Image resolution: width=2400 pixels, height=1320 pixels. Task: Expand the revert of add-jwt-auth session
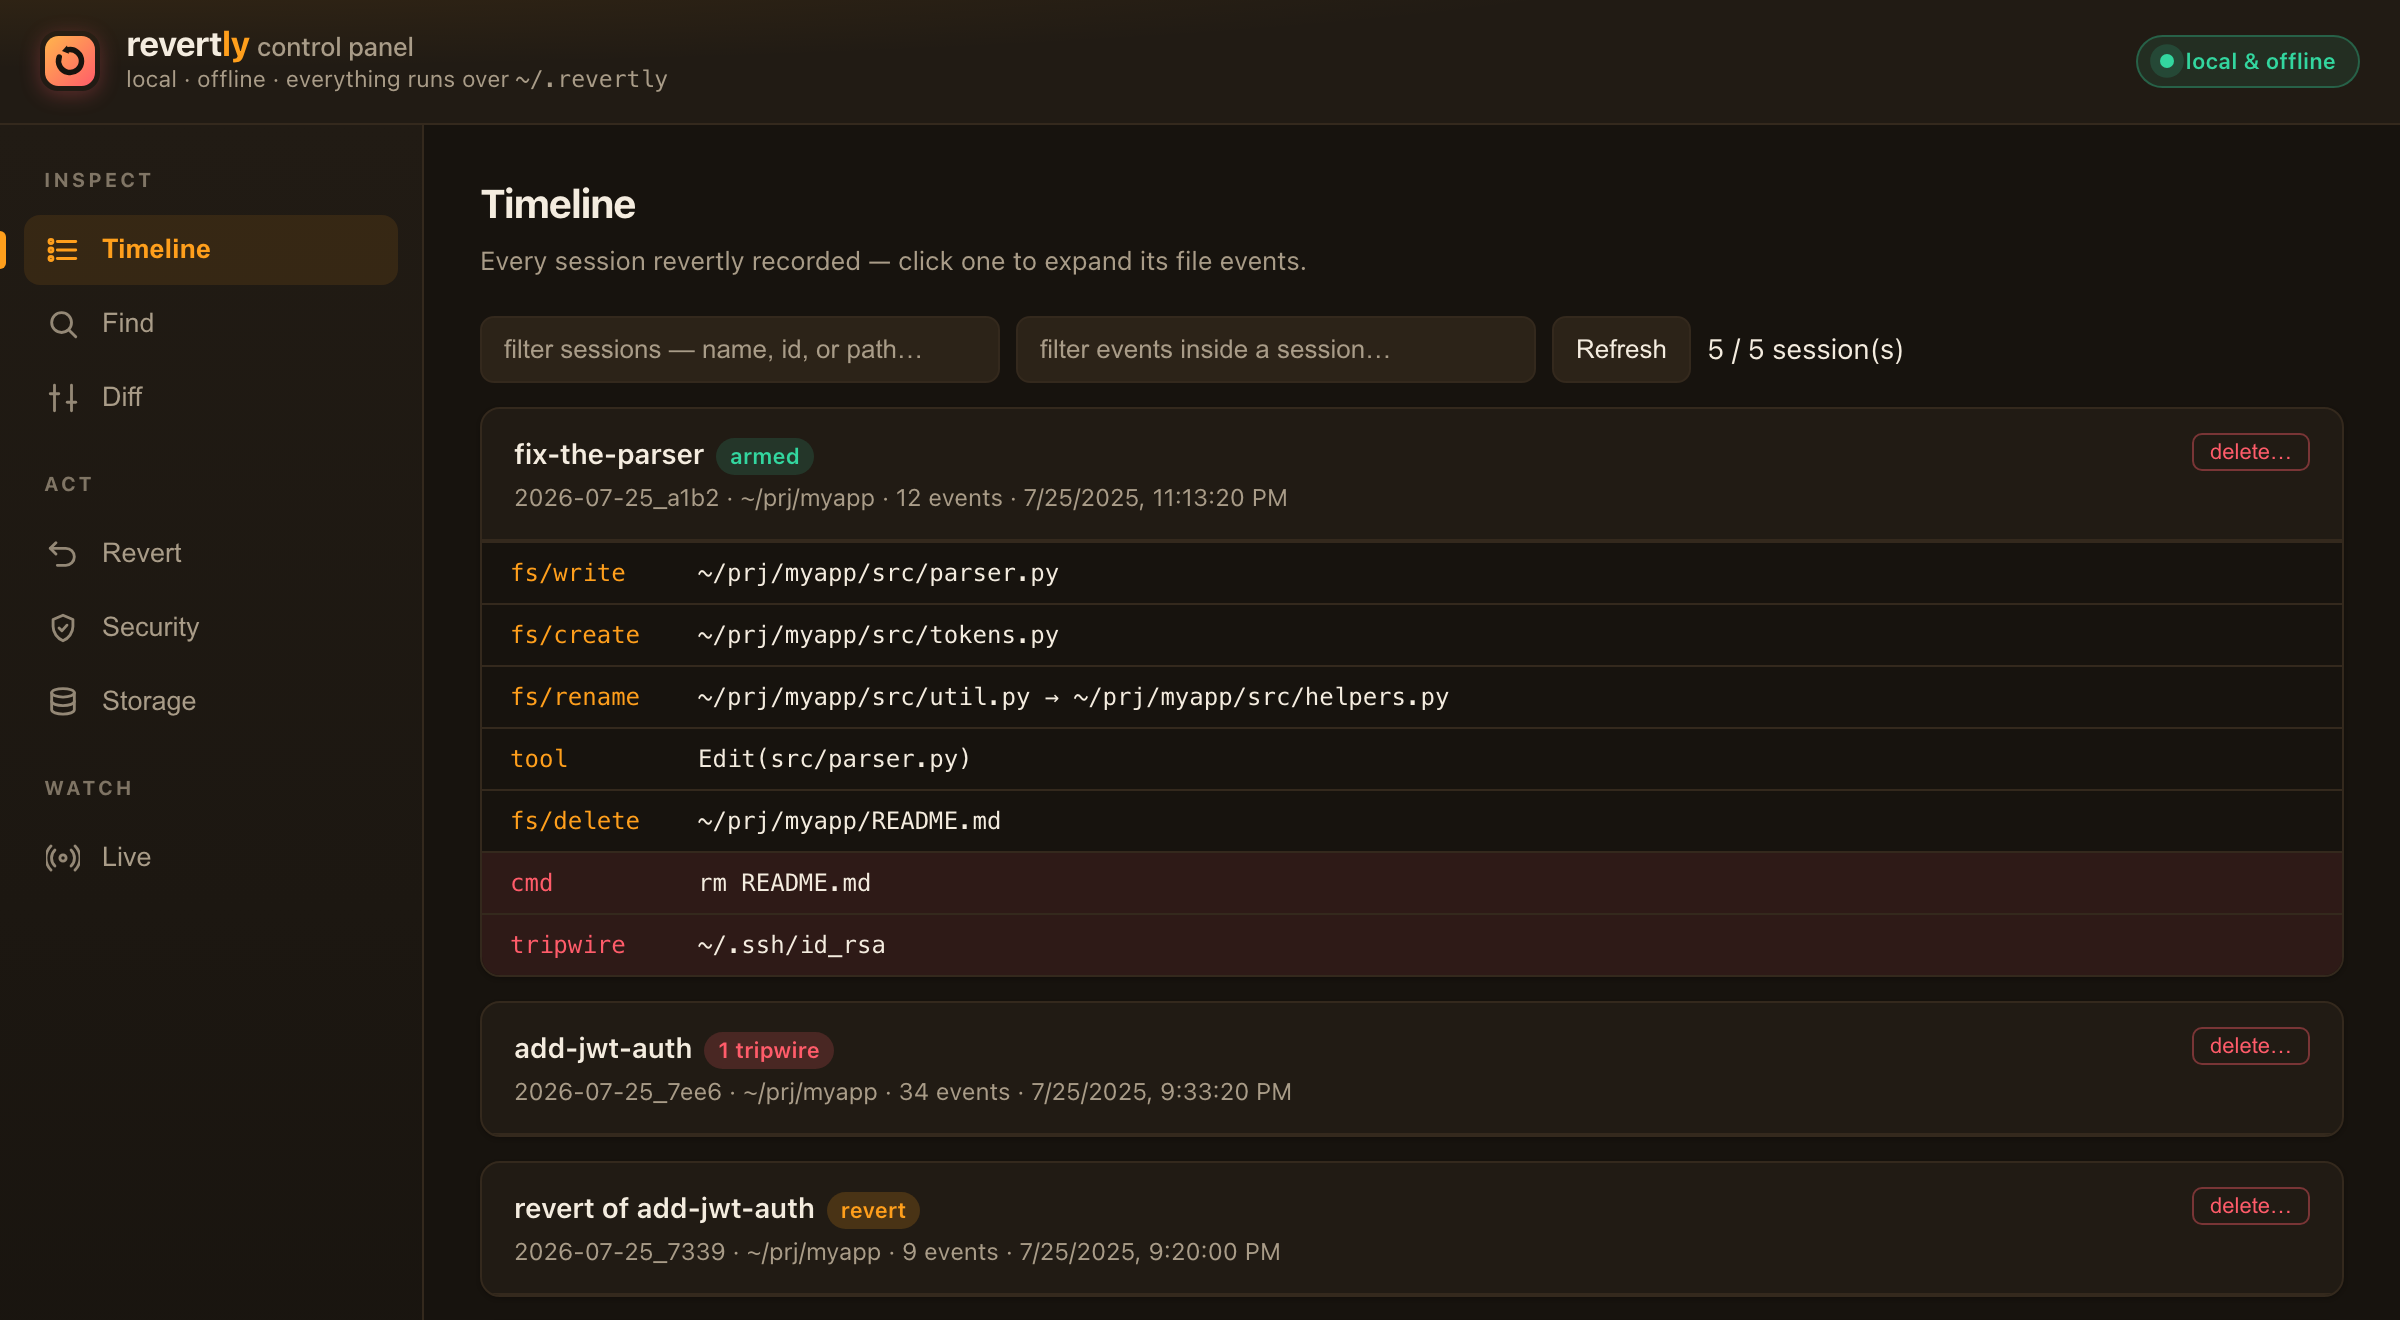(x=1411, y=1229)
